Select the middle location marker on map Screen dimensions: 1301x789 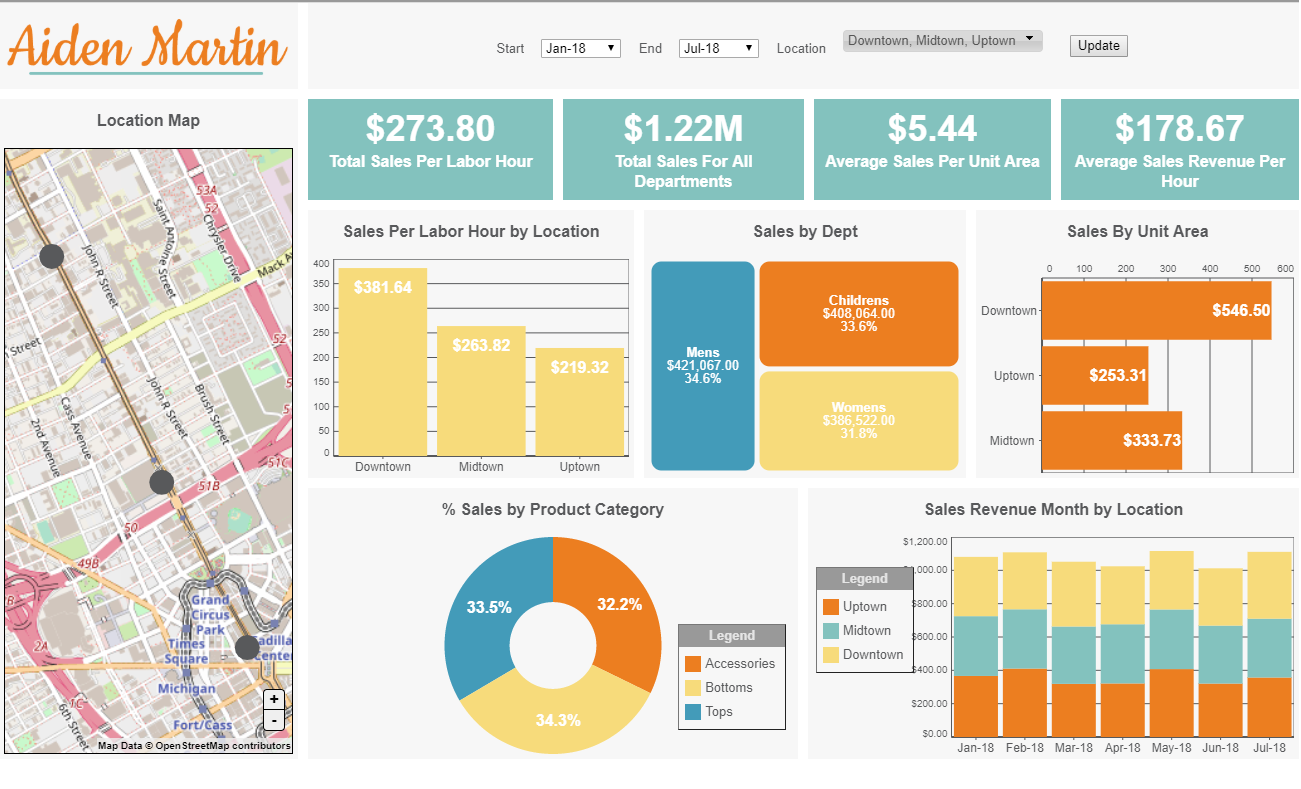pyautogui.click(x=162, y=483)
